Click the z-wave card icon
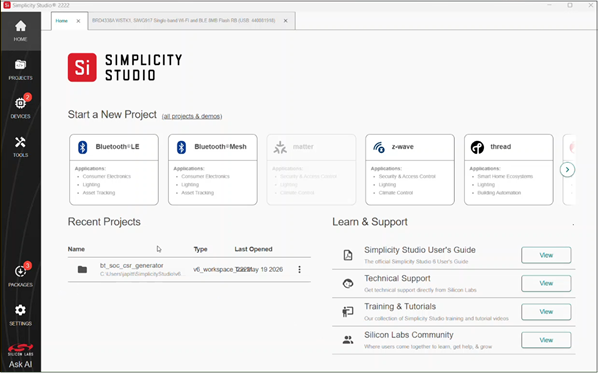 click(x=379, y=147)
